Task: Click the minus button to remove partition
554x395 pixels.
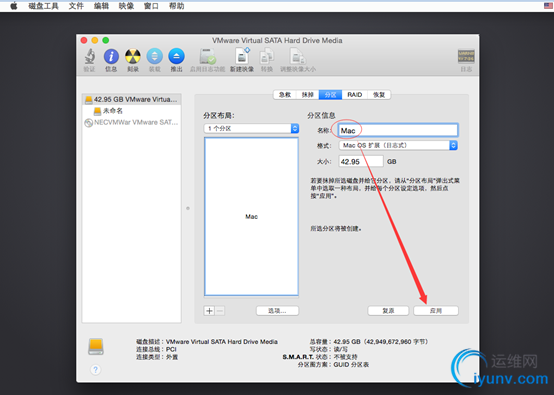Action: (x=220, y=311)
